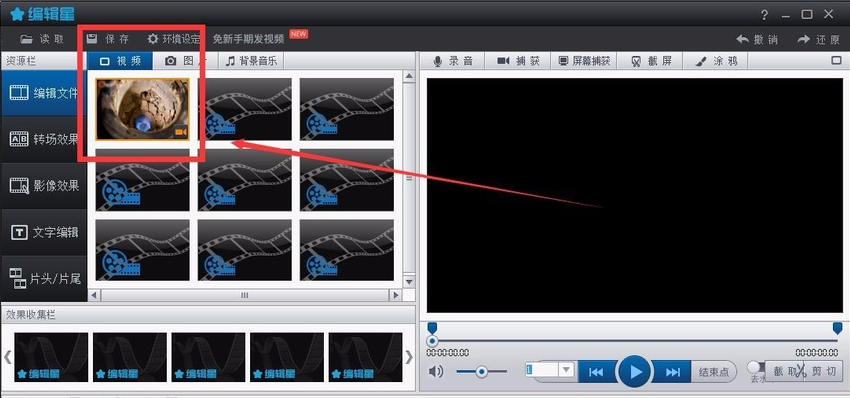The height and width of the screenshot is (398, 850).
Task: Select 文字编辑 in the sidebar
Action: 43,233
